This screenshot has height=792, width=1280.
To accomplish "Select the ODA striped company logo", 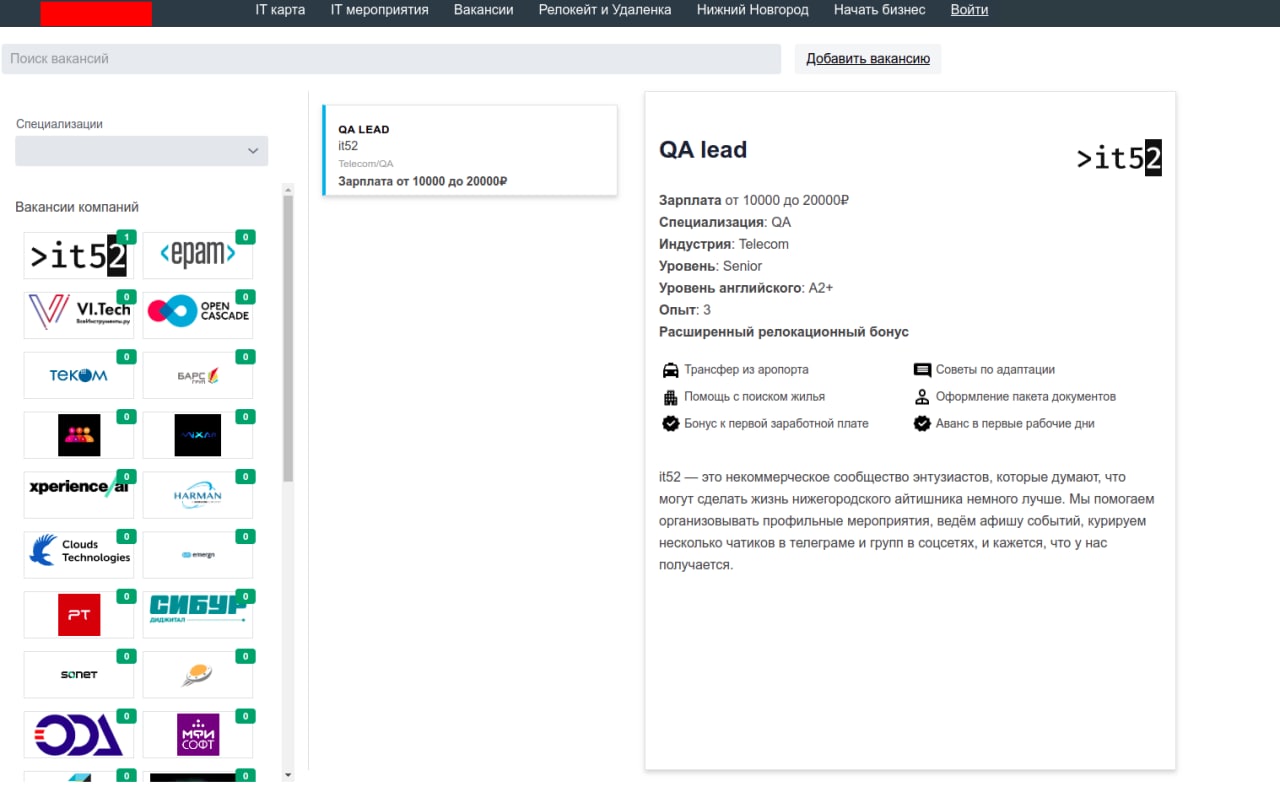I will (78, 735).
